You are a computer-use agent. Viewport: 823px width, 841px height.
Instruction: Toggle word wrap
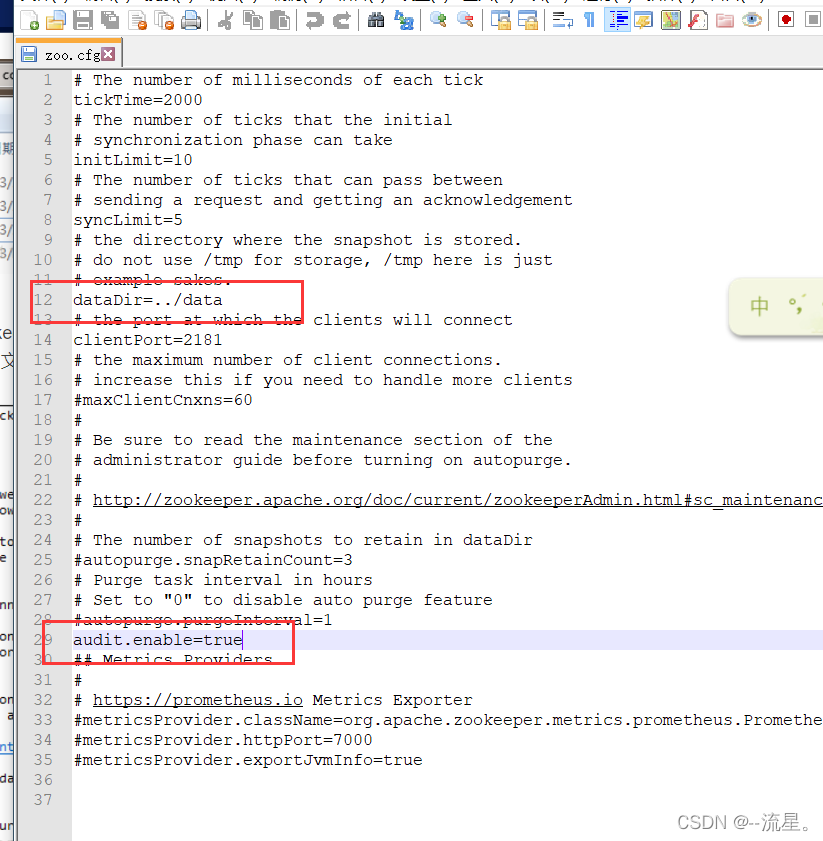(562, 20)
